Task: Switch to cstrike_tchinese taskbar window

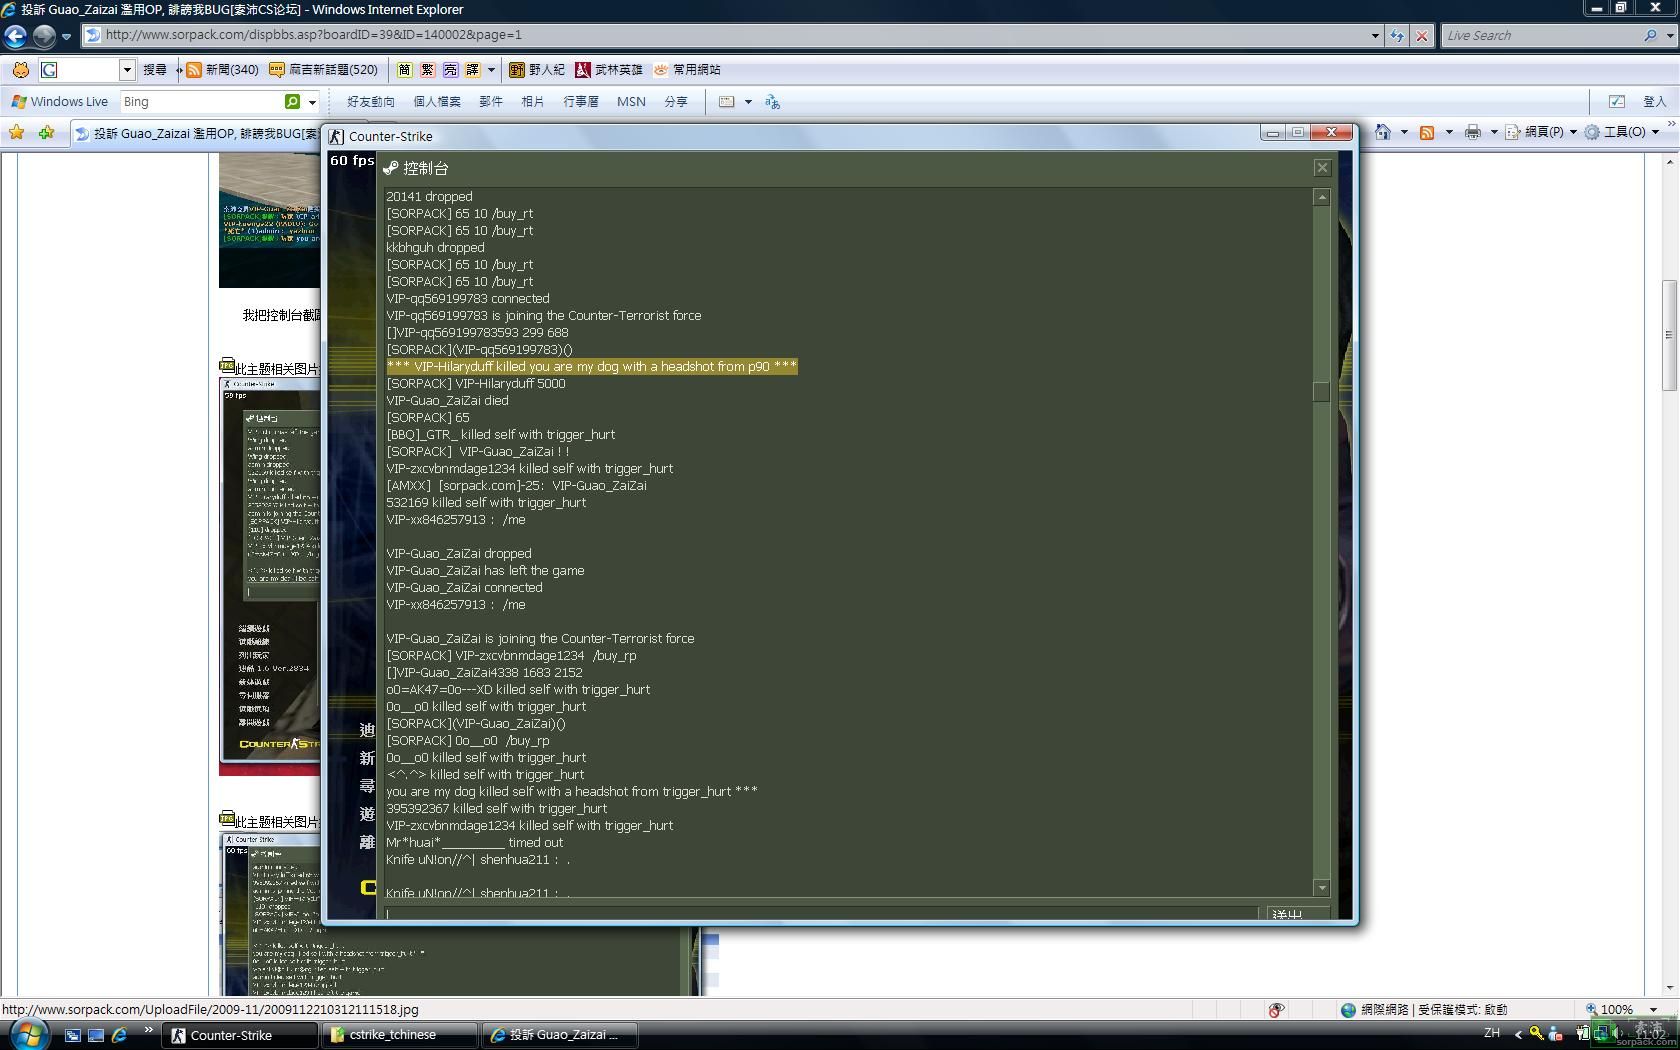Action: [x=392, y=1035]
